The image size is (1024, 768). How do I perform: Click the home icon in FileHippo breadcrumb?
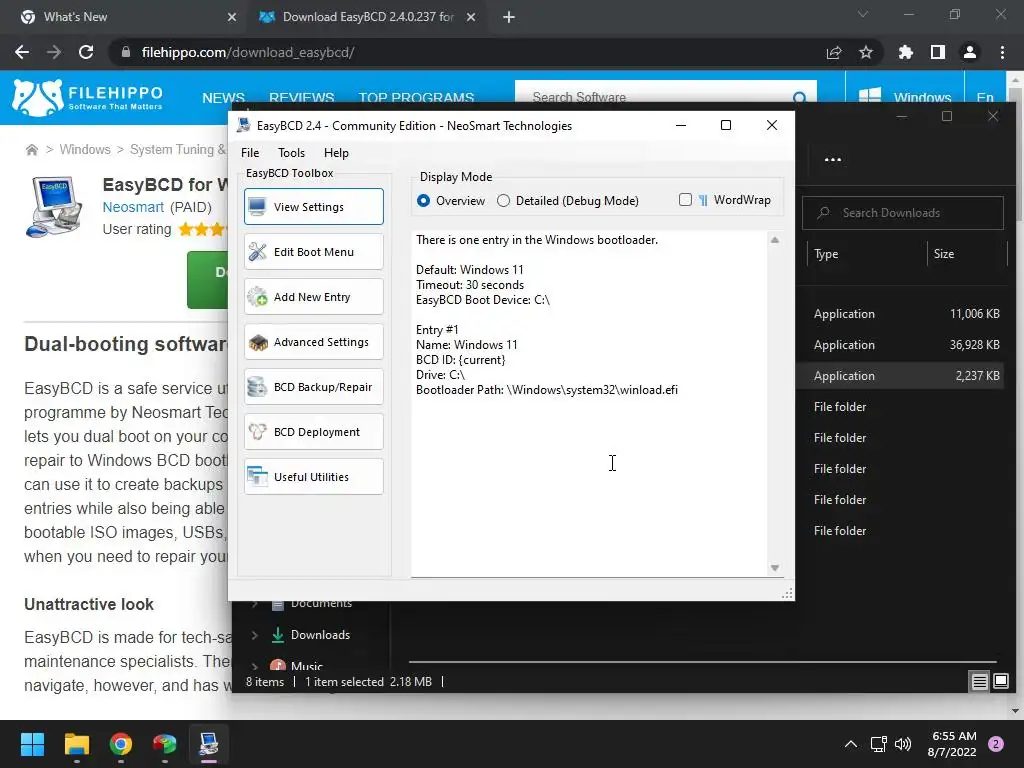click(x=31, y=150)
